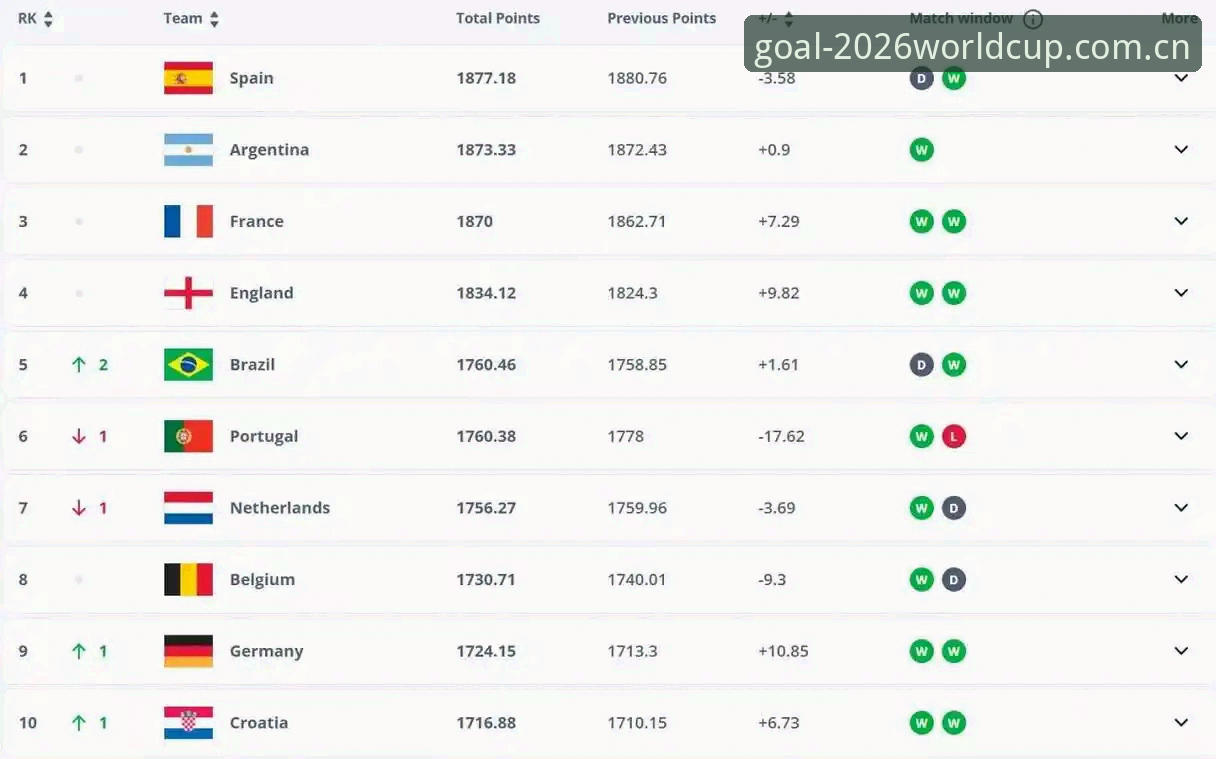Click the goal-2026worldcup.com.cn watermark banner

[x=972, y=44]
